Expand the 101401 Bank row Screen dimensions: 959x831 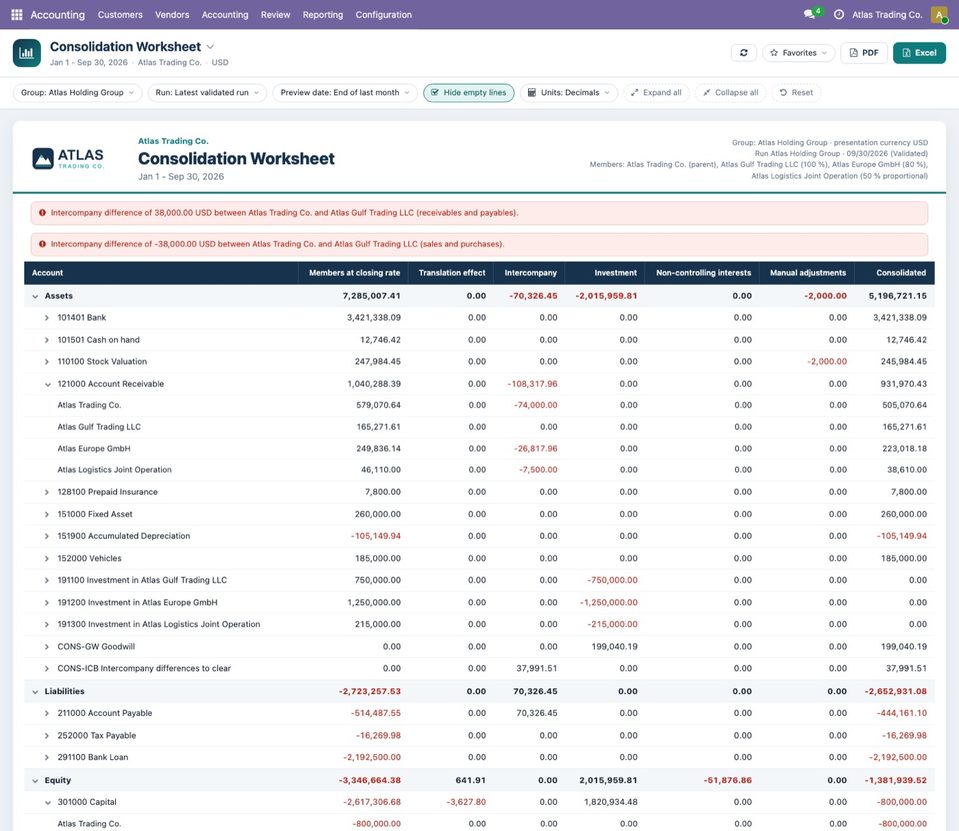46,318
